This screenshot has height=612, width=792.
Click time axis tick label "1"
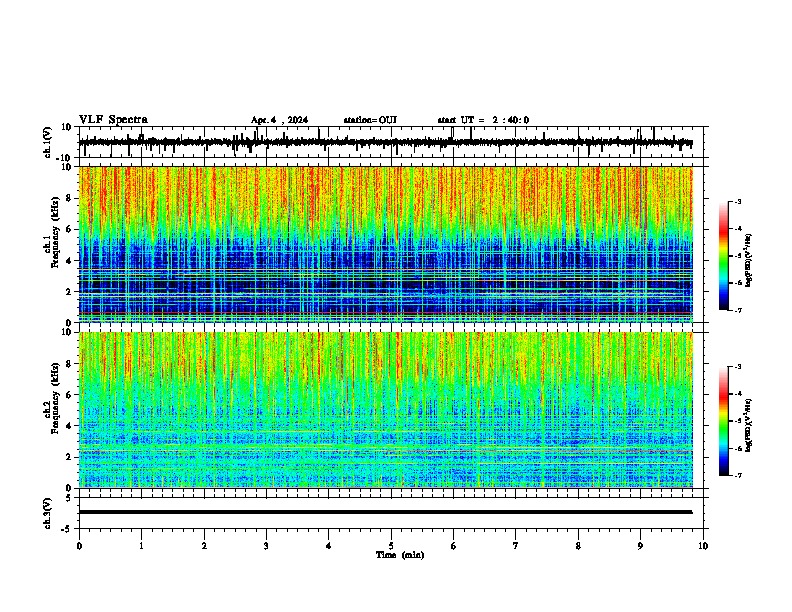(141, 546)
